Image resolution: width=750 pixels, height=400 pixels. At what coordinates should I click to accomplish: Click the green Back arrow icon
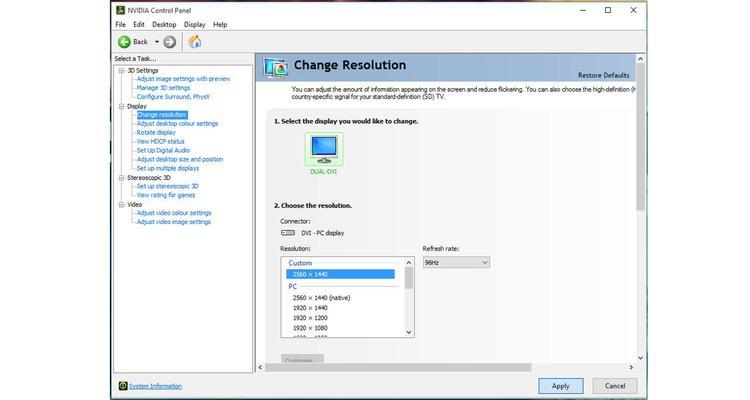coord(125,42)
